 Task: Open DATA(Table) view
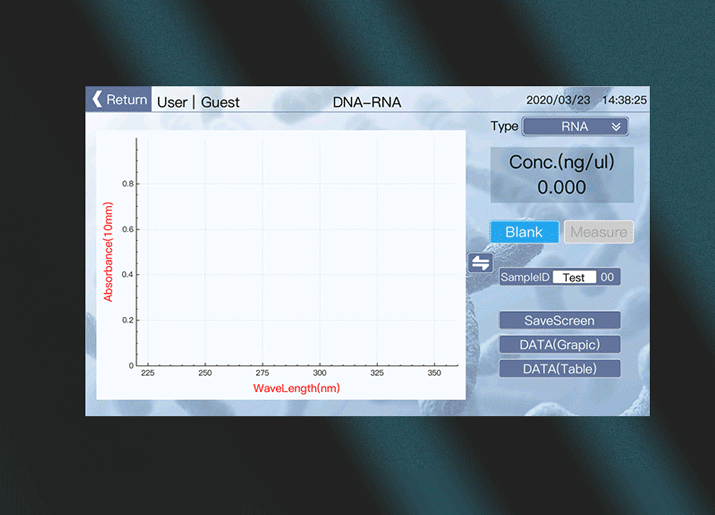[x=560, y=368]
